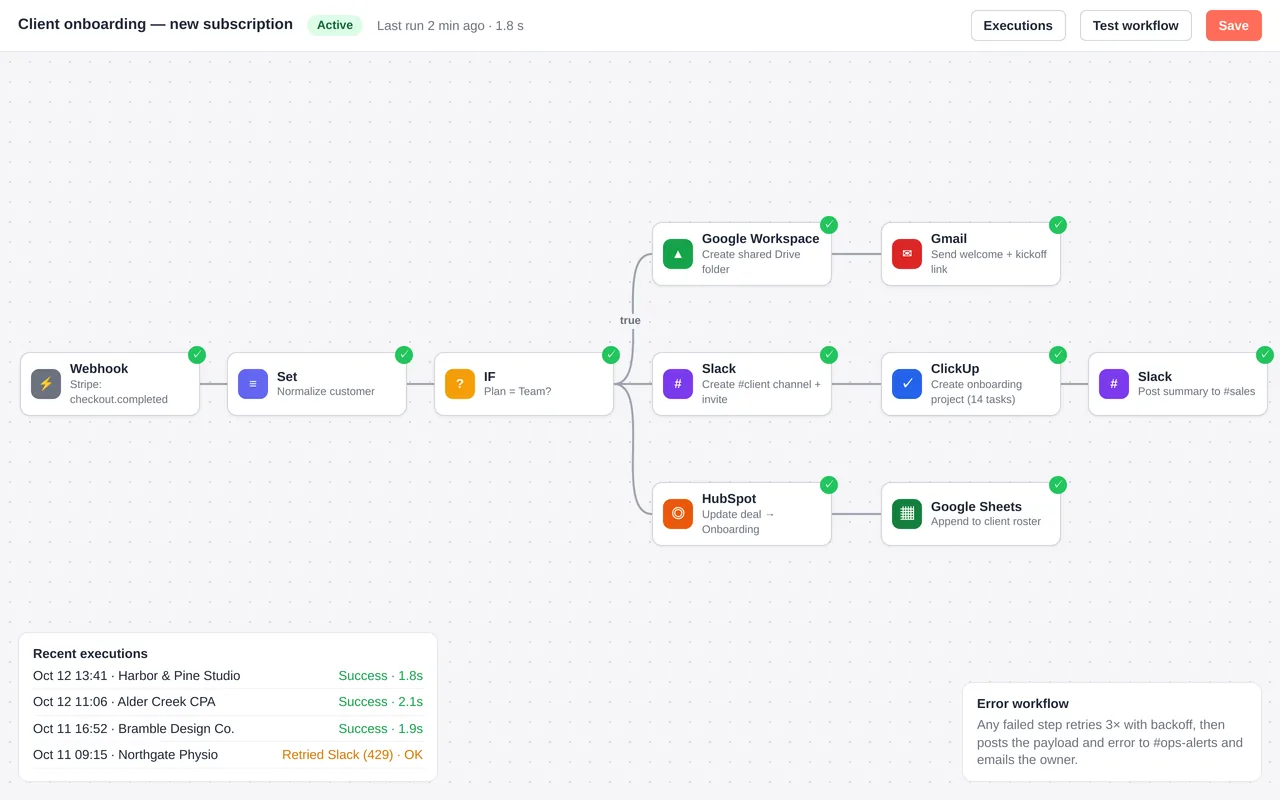
Task: Click the "Normalize customer" text
Action: [326, 392]
